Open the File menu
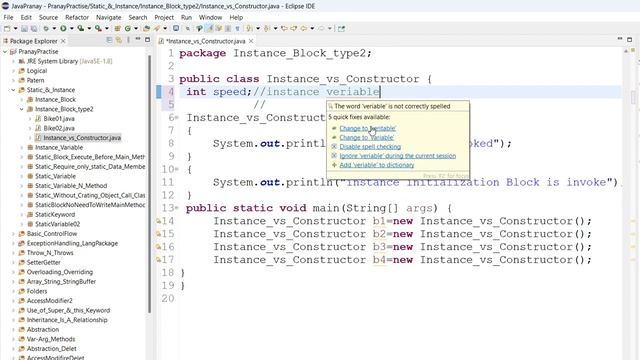This screenshot has height=360, width=640. pos(8,18)
